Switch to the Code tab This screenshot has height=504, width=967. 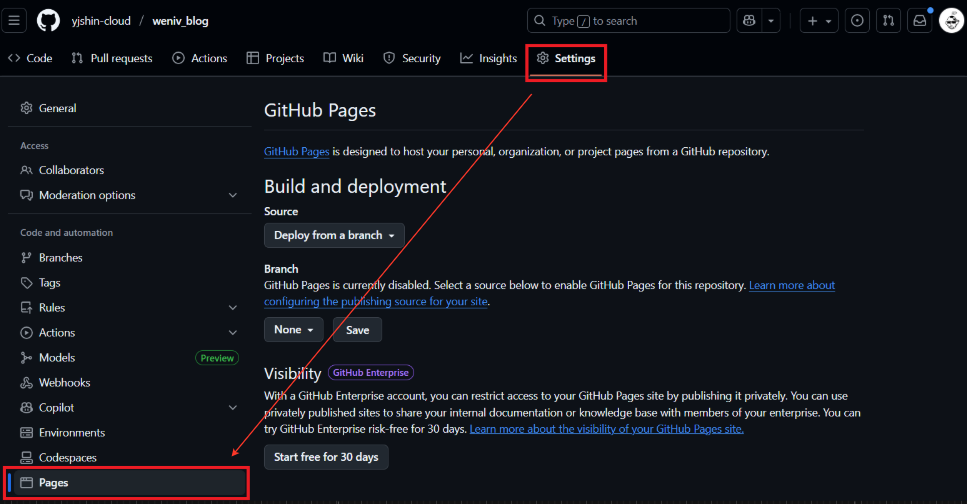click(30, 58)
